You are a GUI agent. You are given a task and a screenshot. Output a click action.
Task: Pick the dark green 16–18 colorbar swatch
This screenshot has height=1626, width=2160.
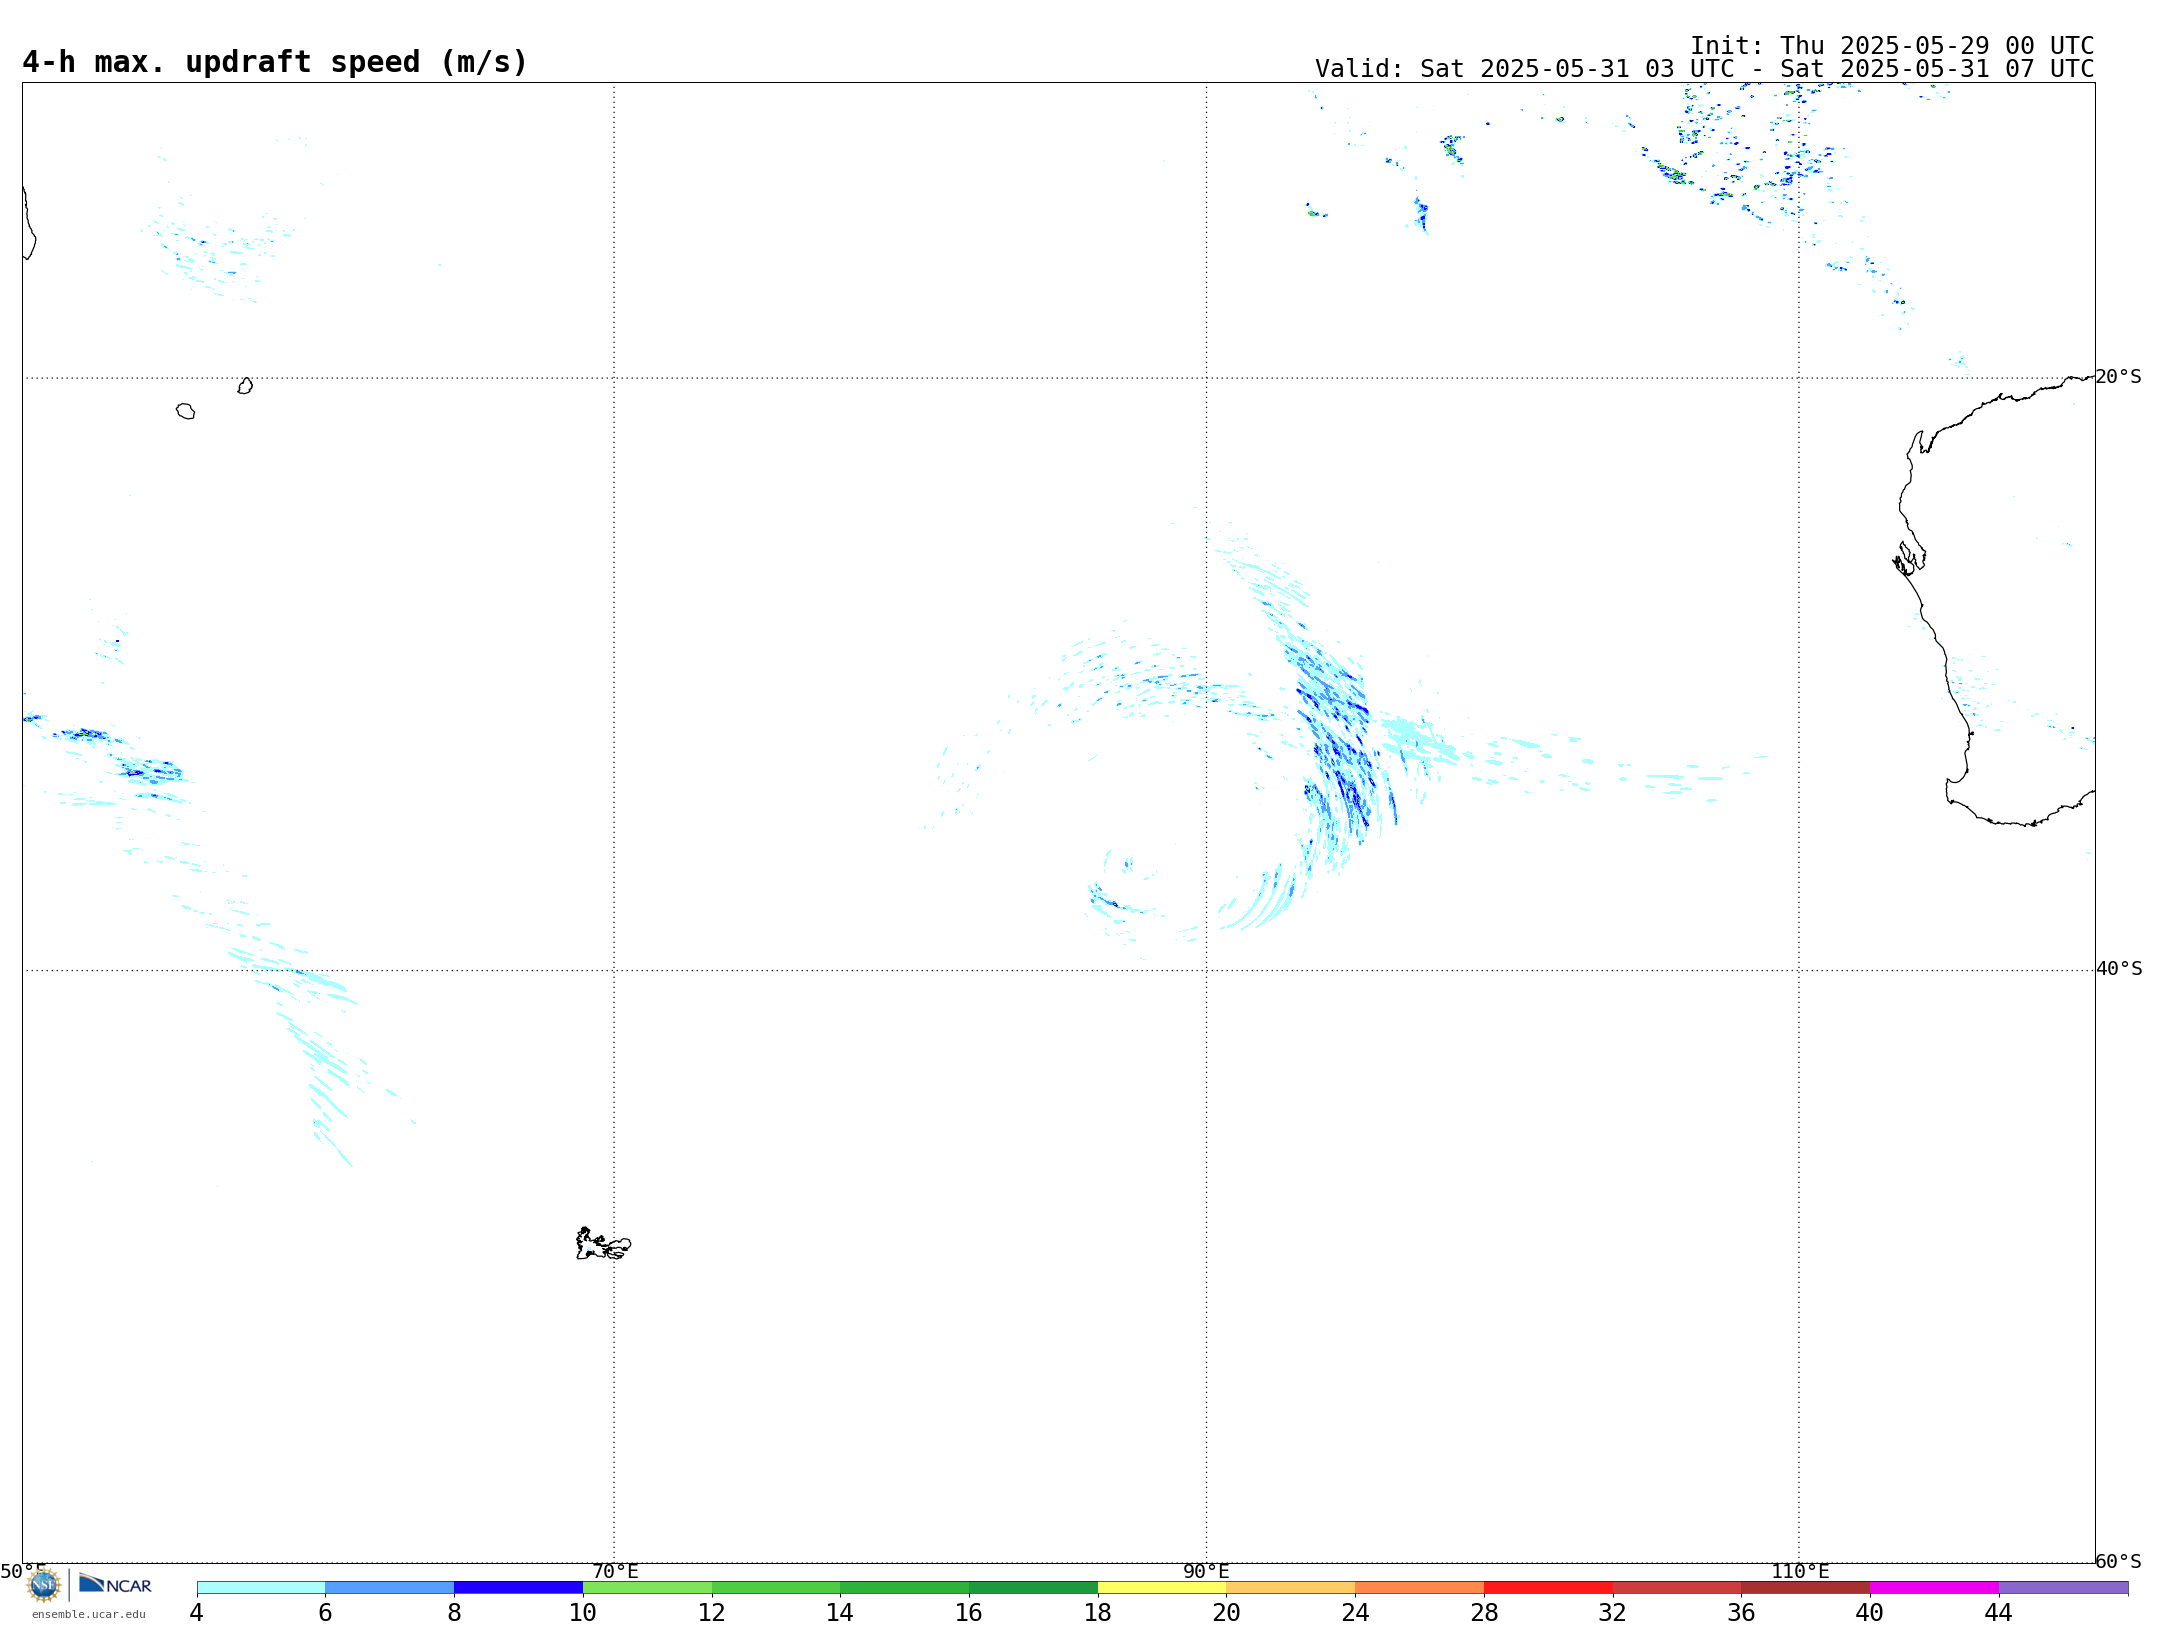click(1033, 1588)
